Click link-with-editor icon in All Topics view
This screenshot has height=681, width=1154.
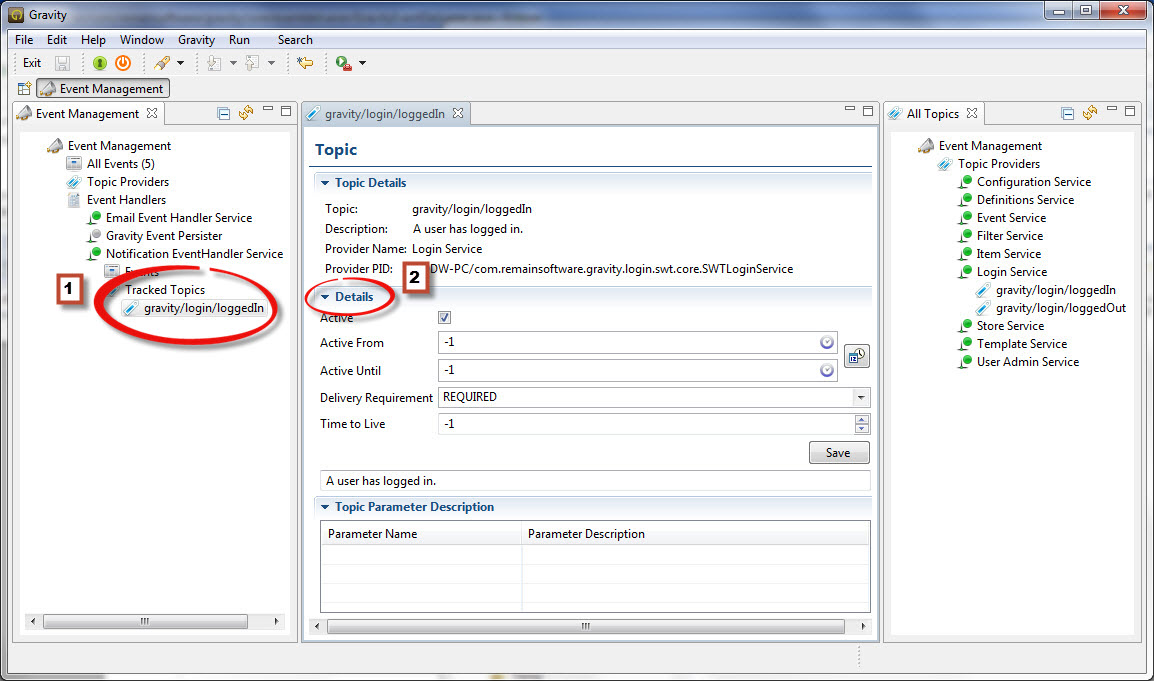tap(1090, 114)
